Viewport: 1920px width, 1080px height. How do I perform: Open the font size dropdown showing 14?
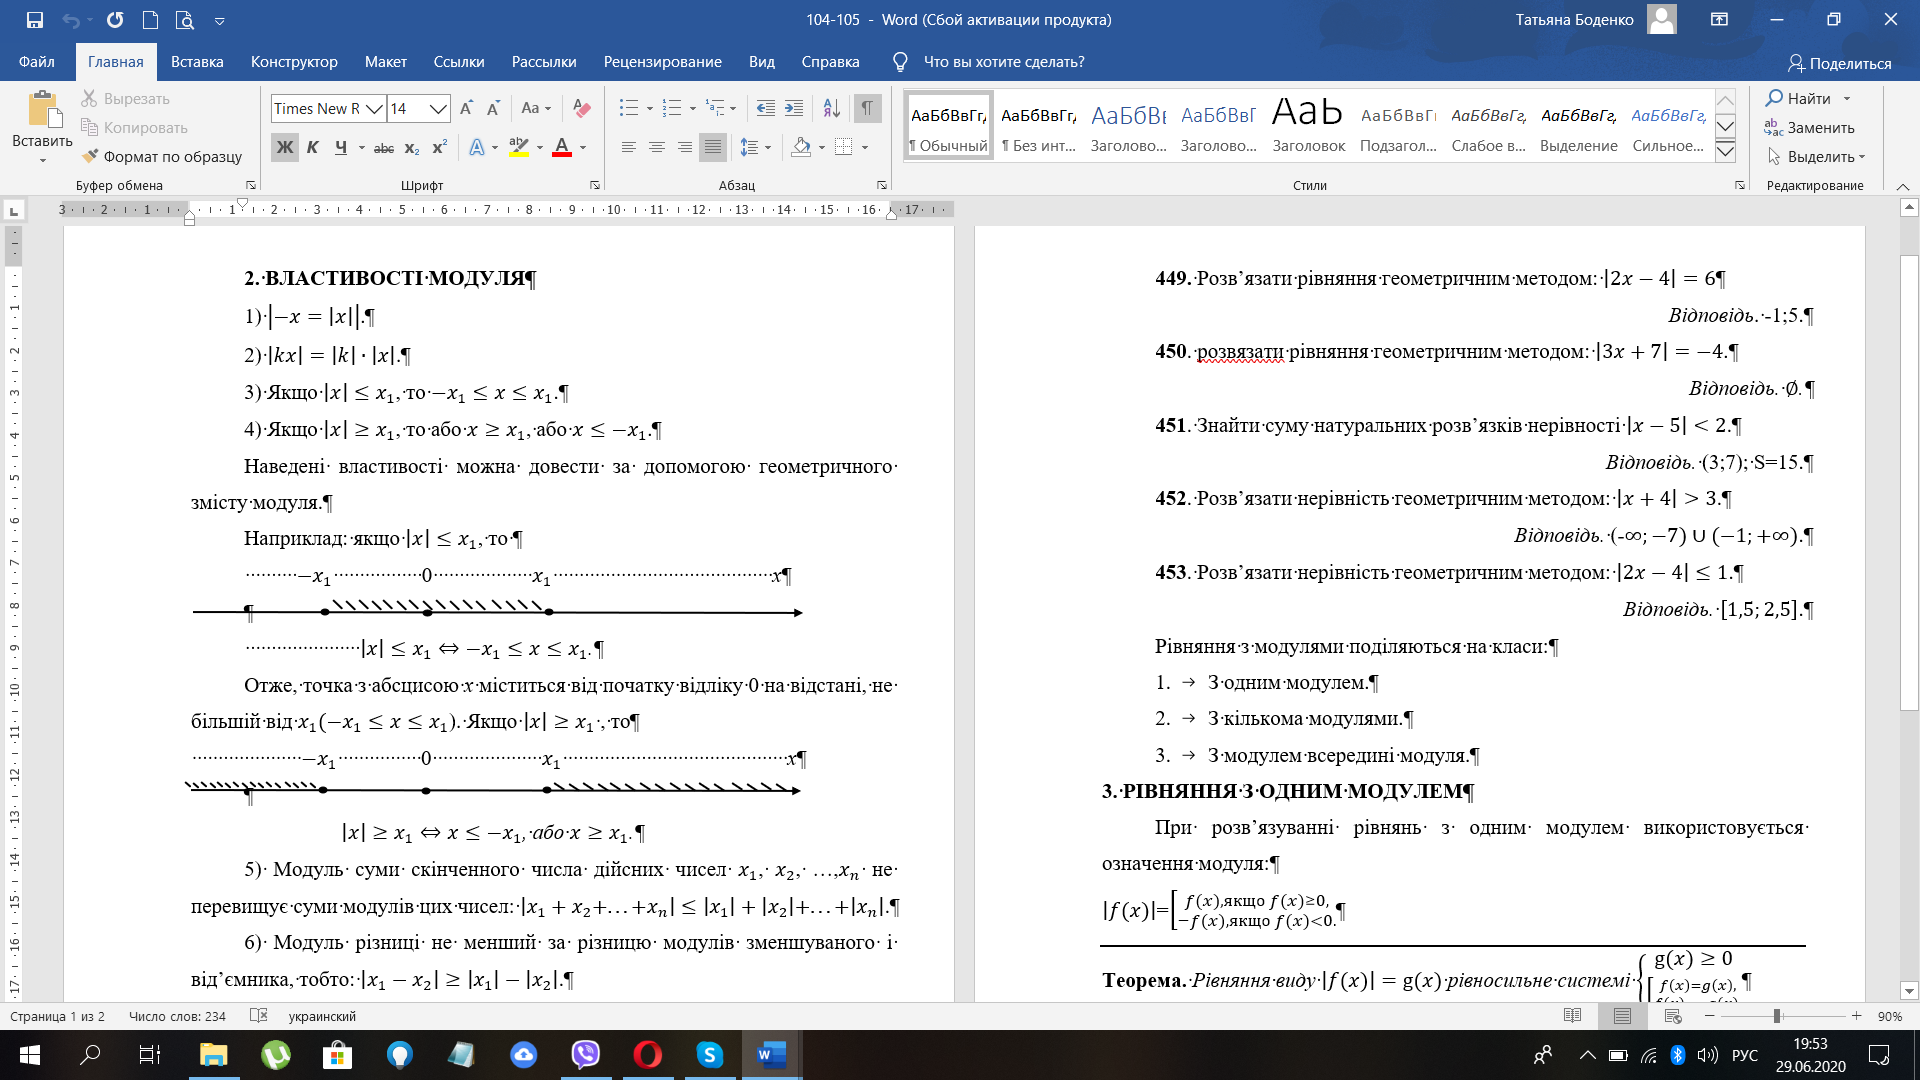pos(438,108)
